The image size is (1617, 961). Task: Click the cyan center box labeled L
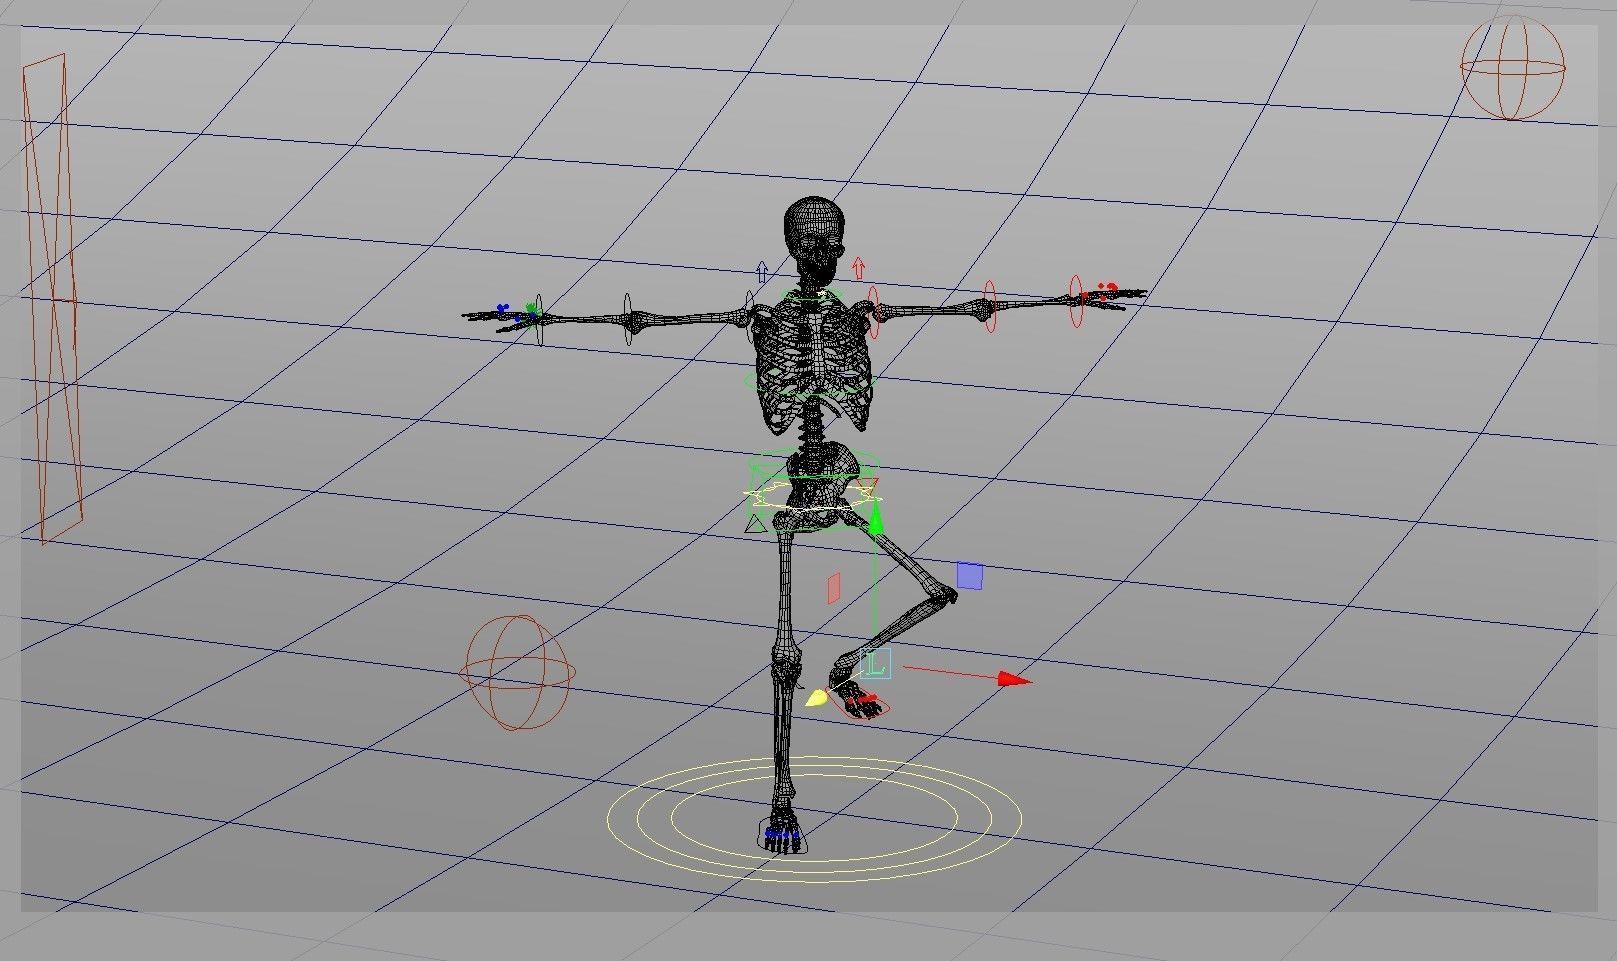(x=875, y=663)
